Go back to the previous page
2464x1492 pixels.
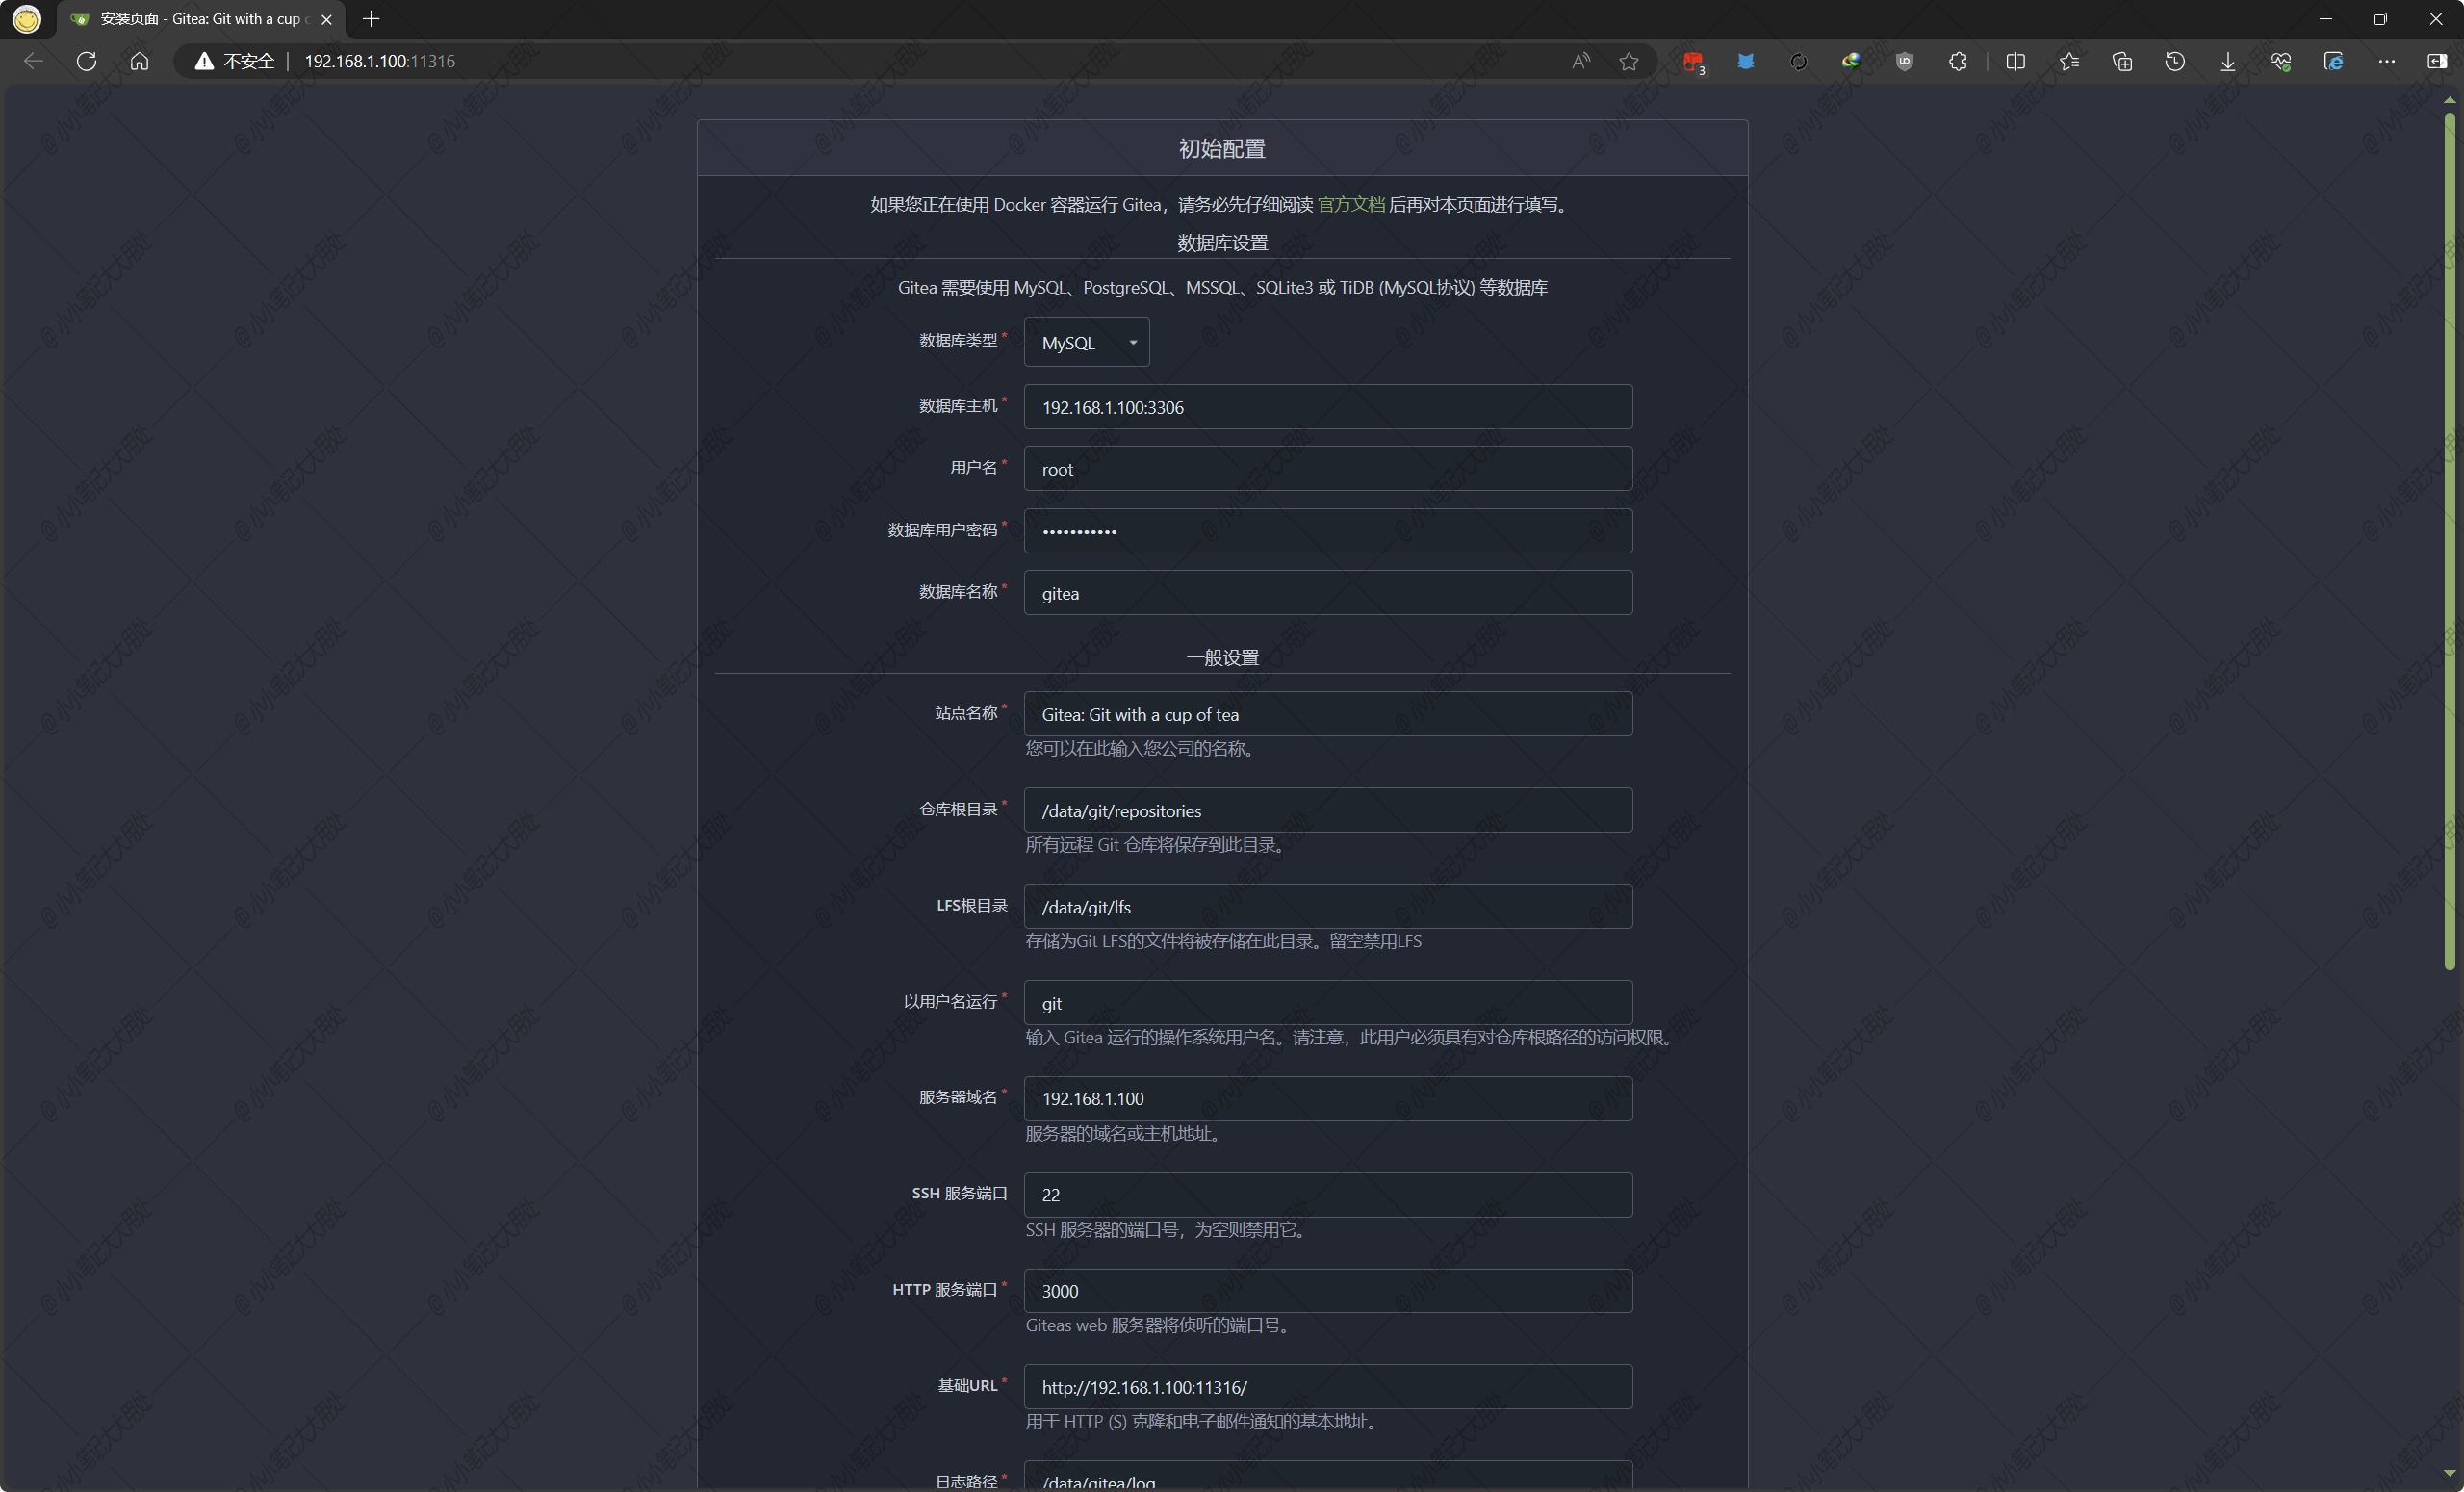click(33, 61)
